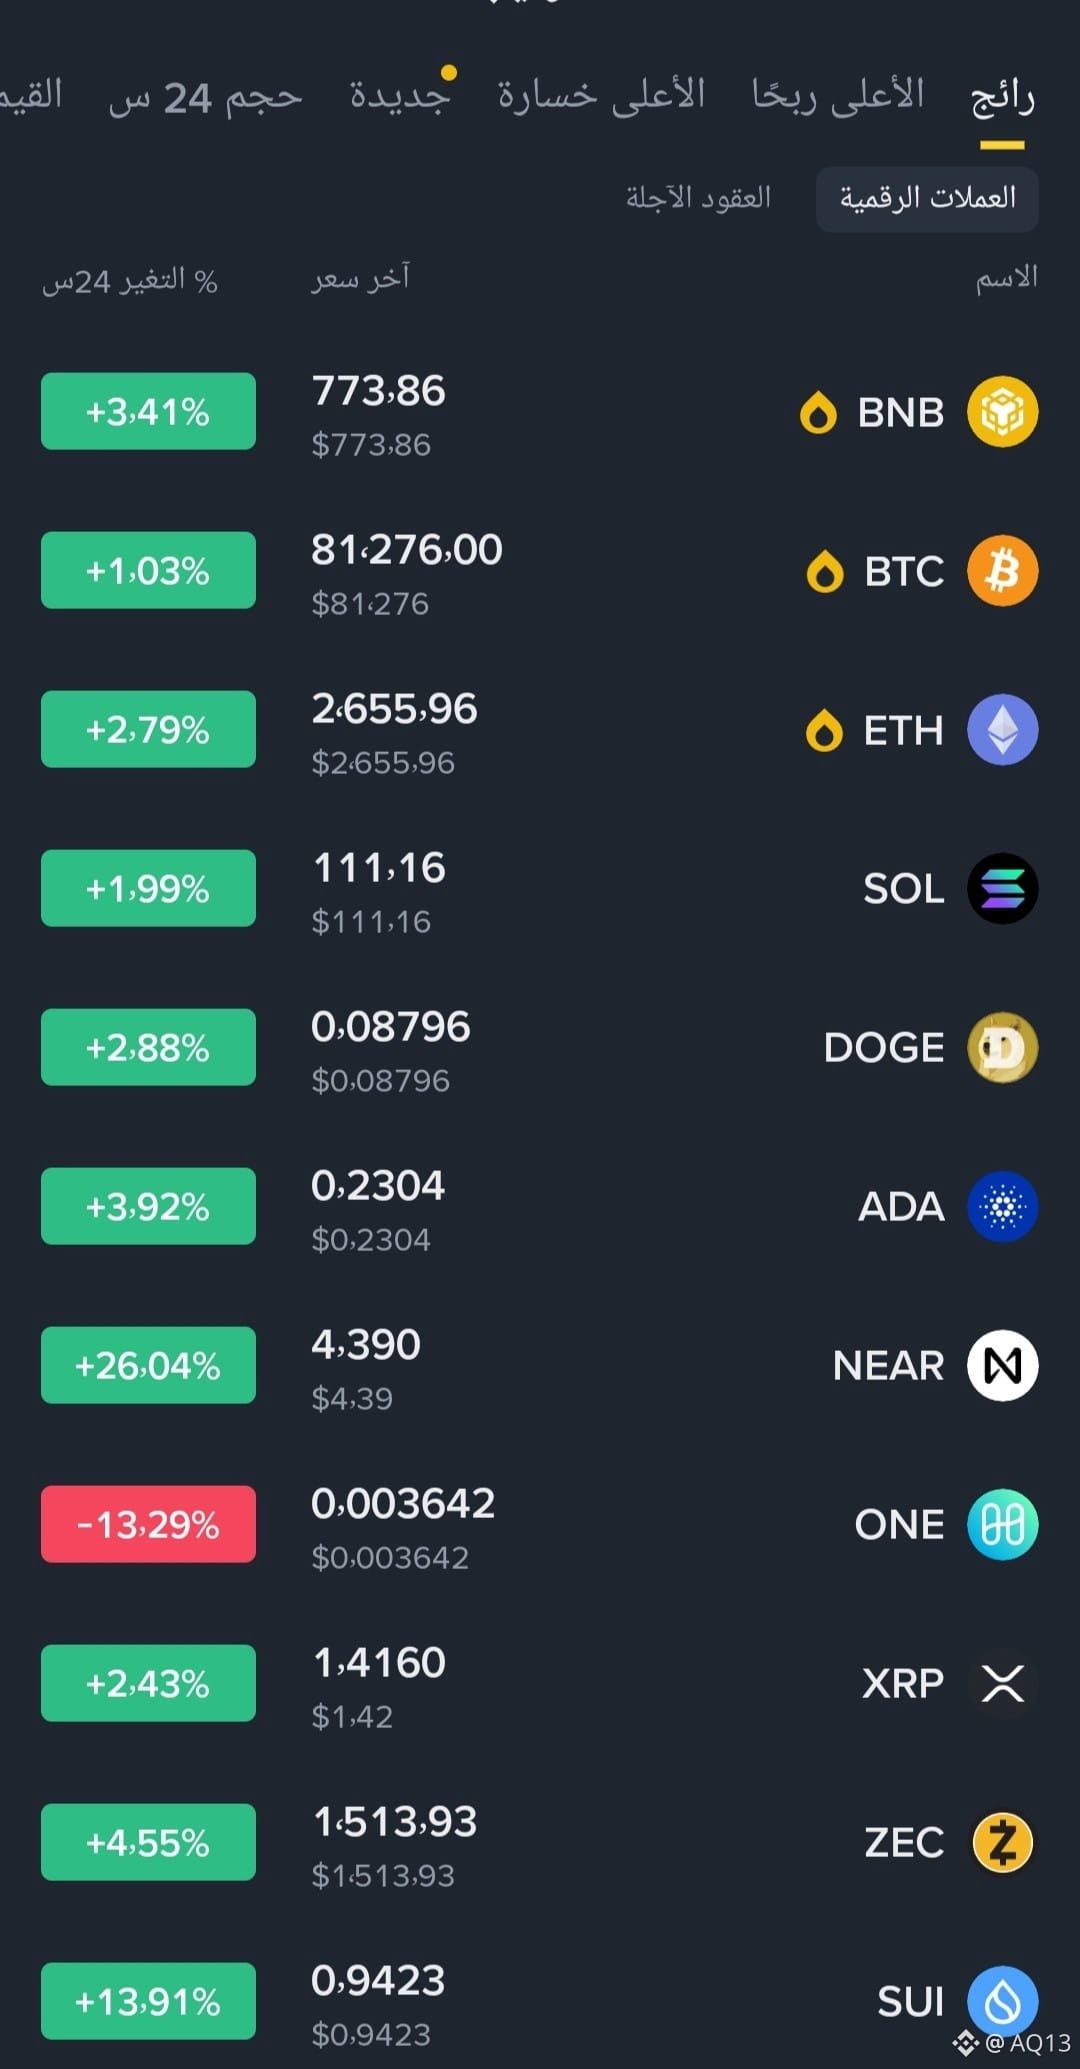1080x2069 pixels.
Task: Sort by التغير 24س percent header
Action: tap(130, 281)
